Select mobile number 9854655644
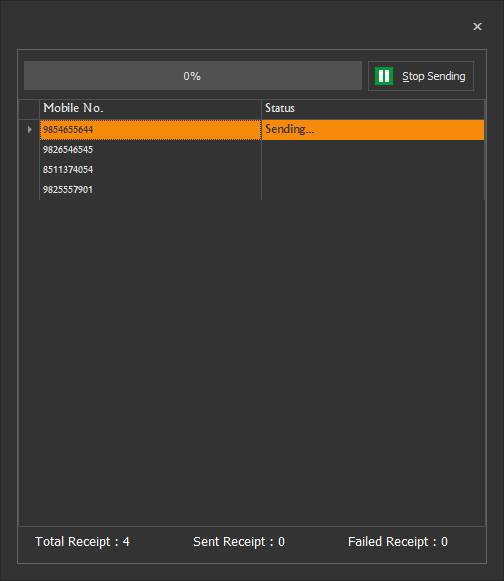The width and height of the screenshot is (504, 581). pyautogui.click(x=150, y=130)
